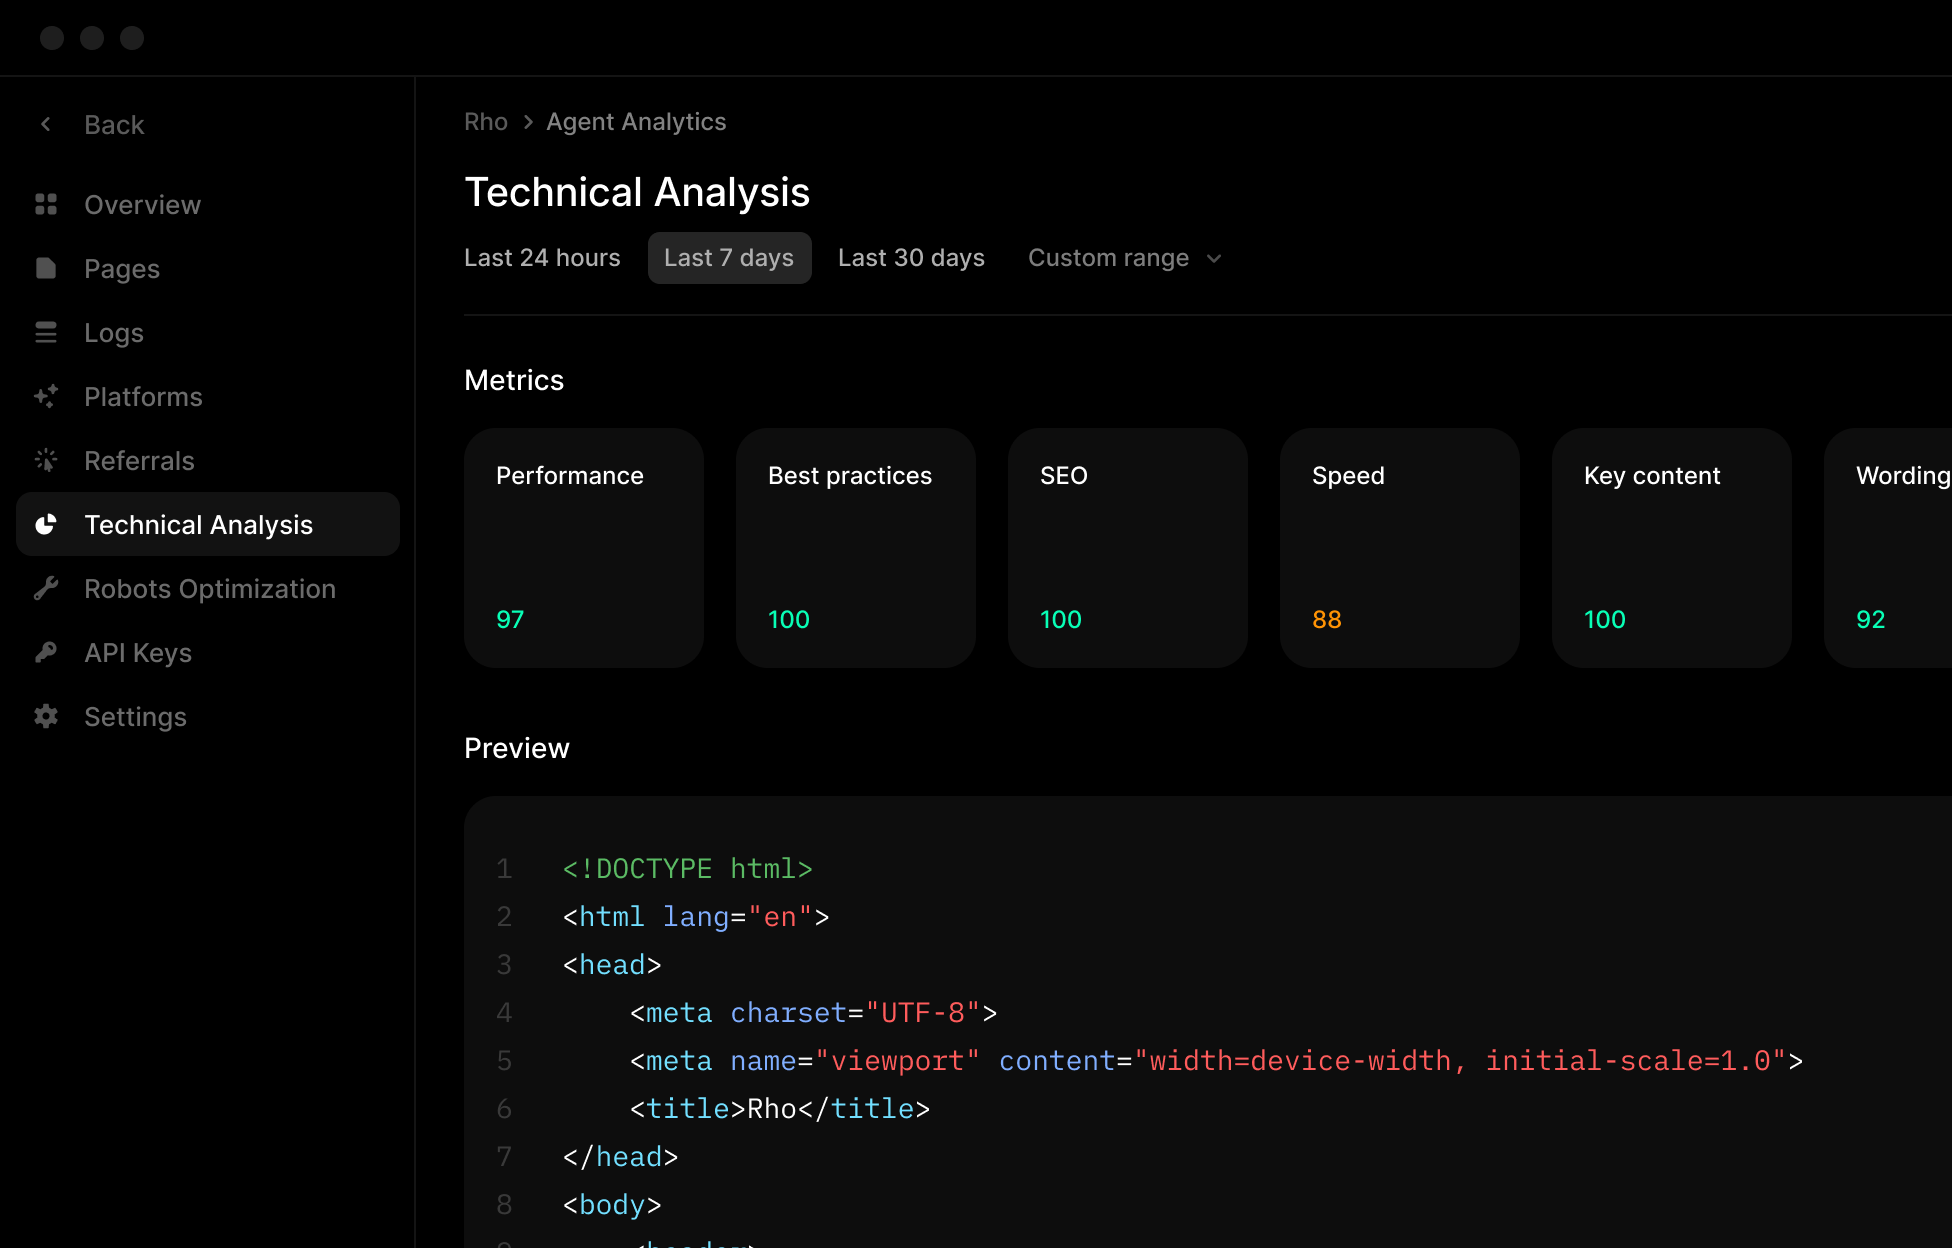The image size is (1952, 1248).
Task: Click the Rho breadcrumb link
Action: click(486, 121)
